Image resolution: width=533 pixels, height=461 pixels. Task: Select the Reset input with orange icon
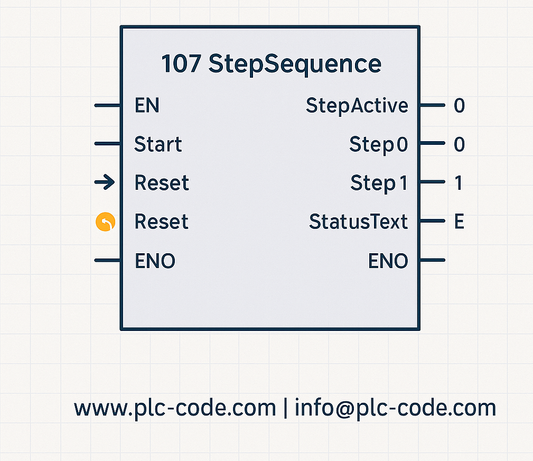[x=161, y=222]
